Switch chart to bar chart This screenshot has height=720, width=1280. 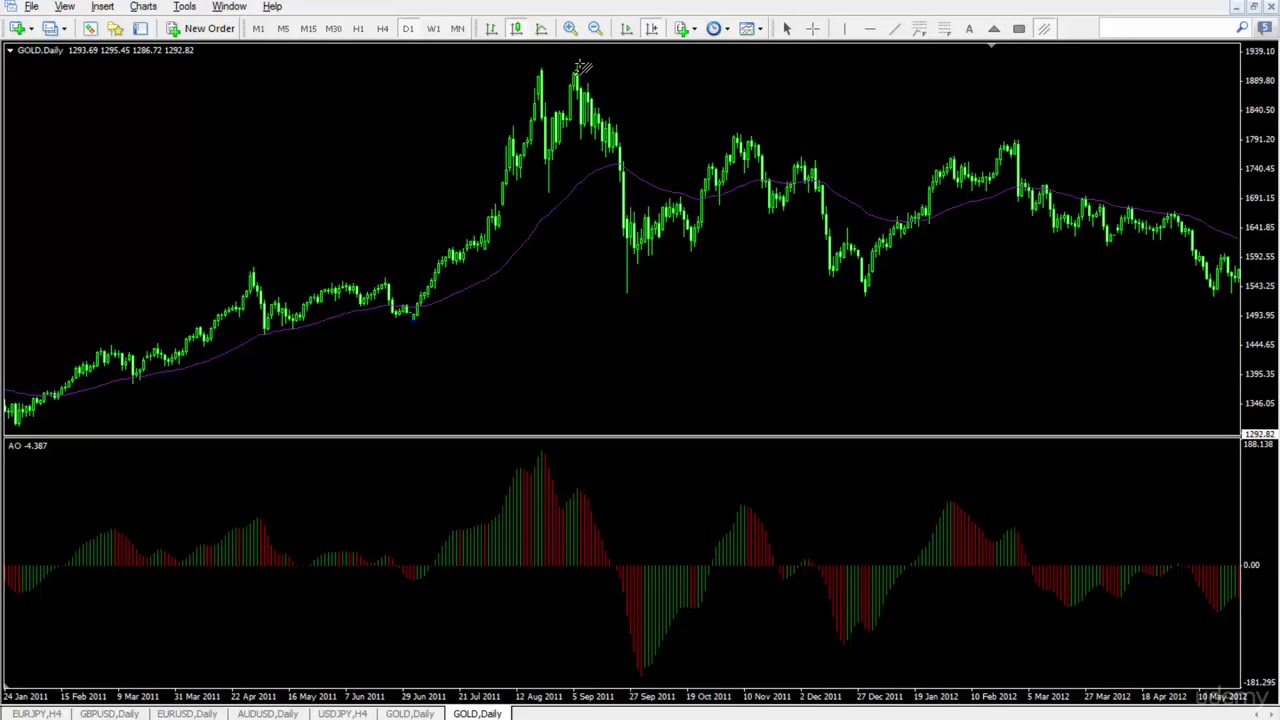coord(491,29)
